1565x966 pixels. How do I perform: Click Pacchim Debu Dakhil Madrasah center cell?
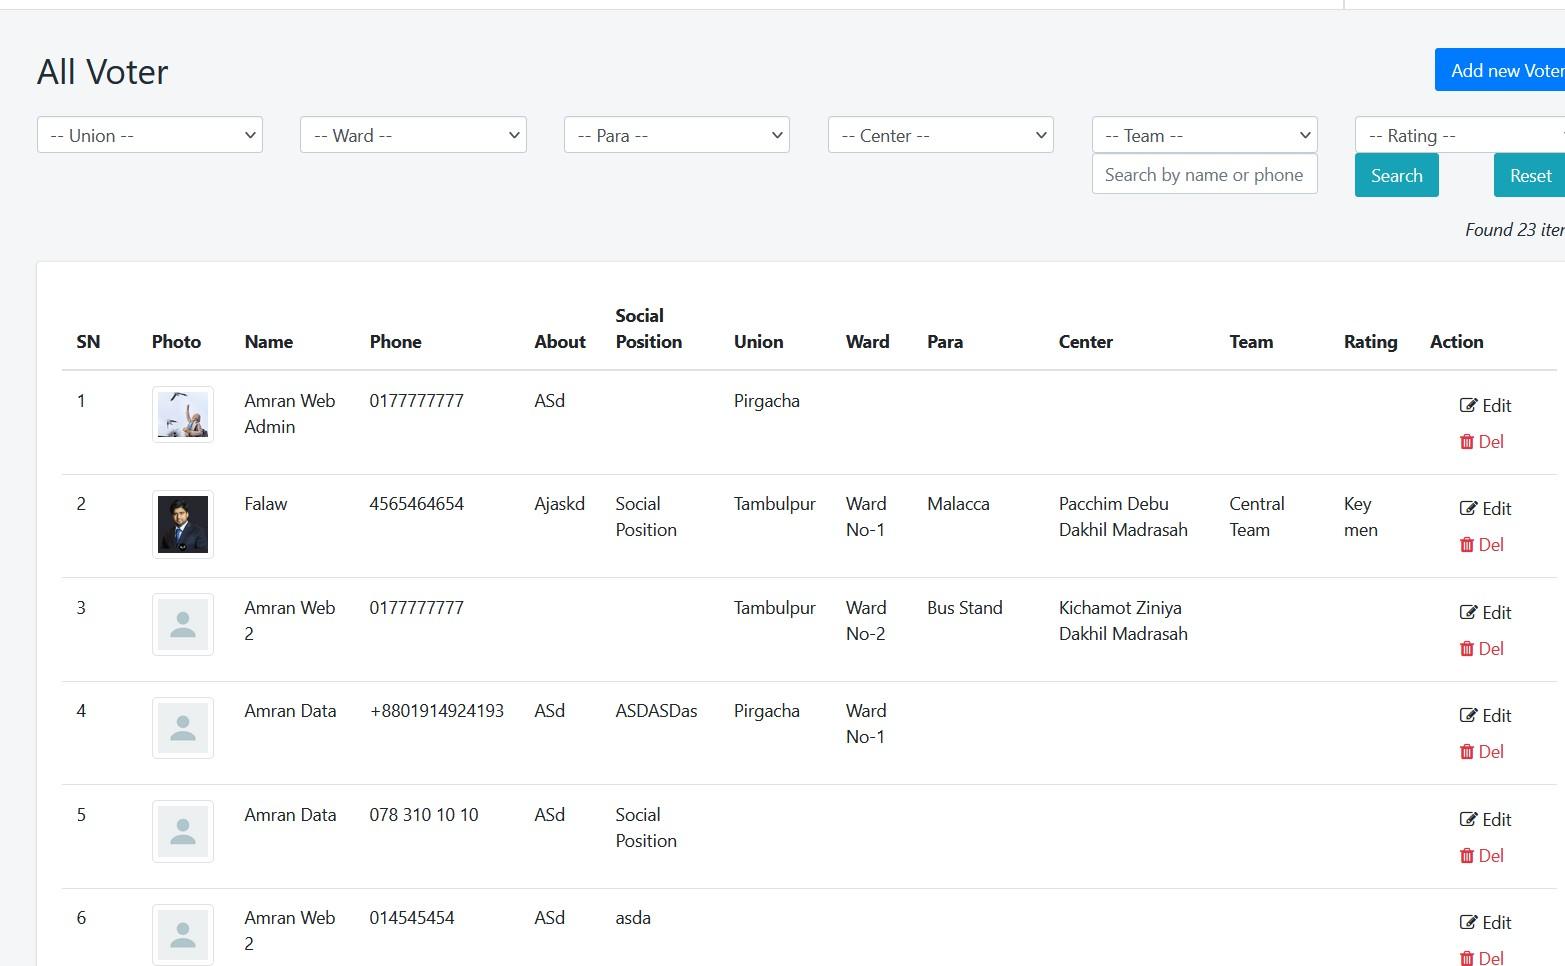pos(1123,516)
